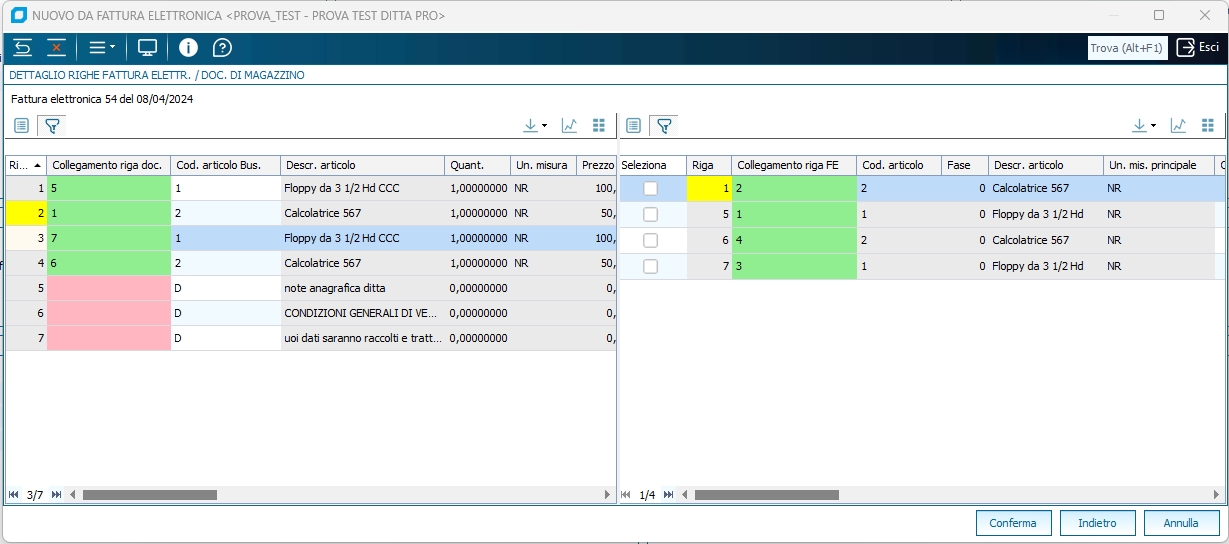Click the information (i) icon
The height and width of the screenshot is (544, 1229).
188,47
